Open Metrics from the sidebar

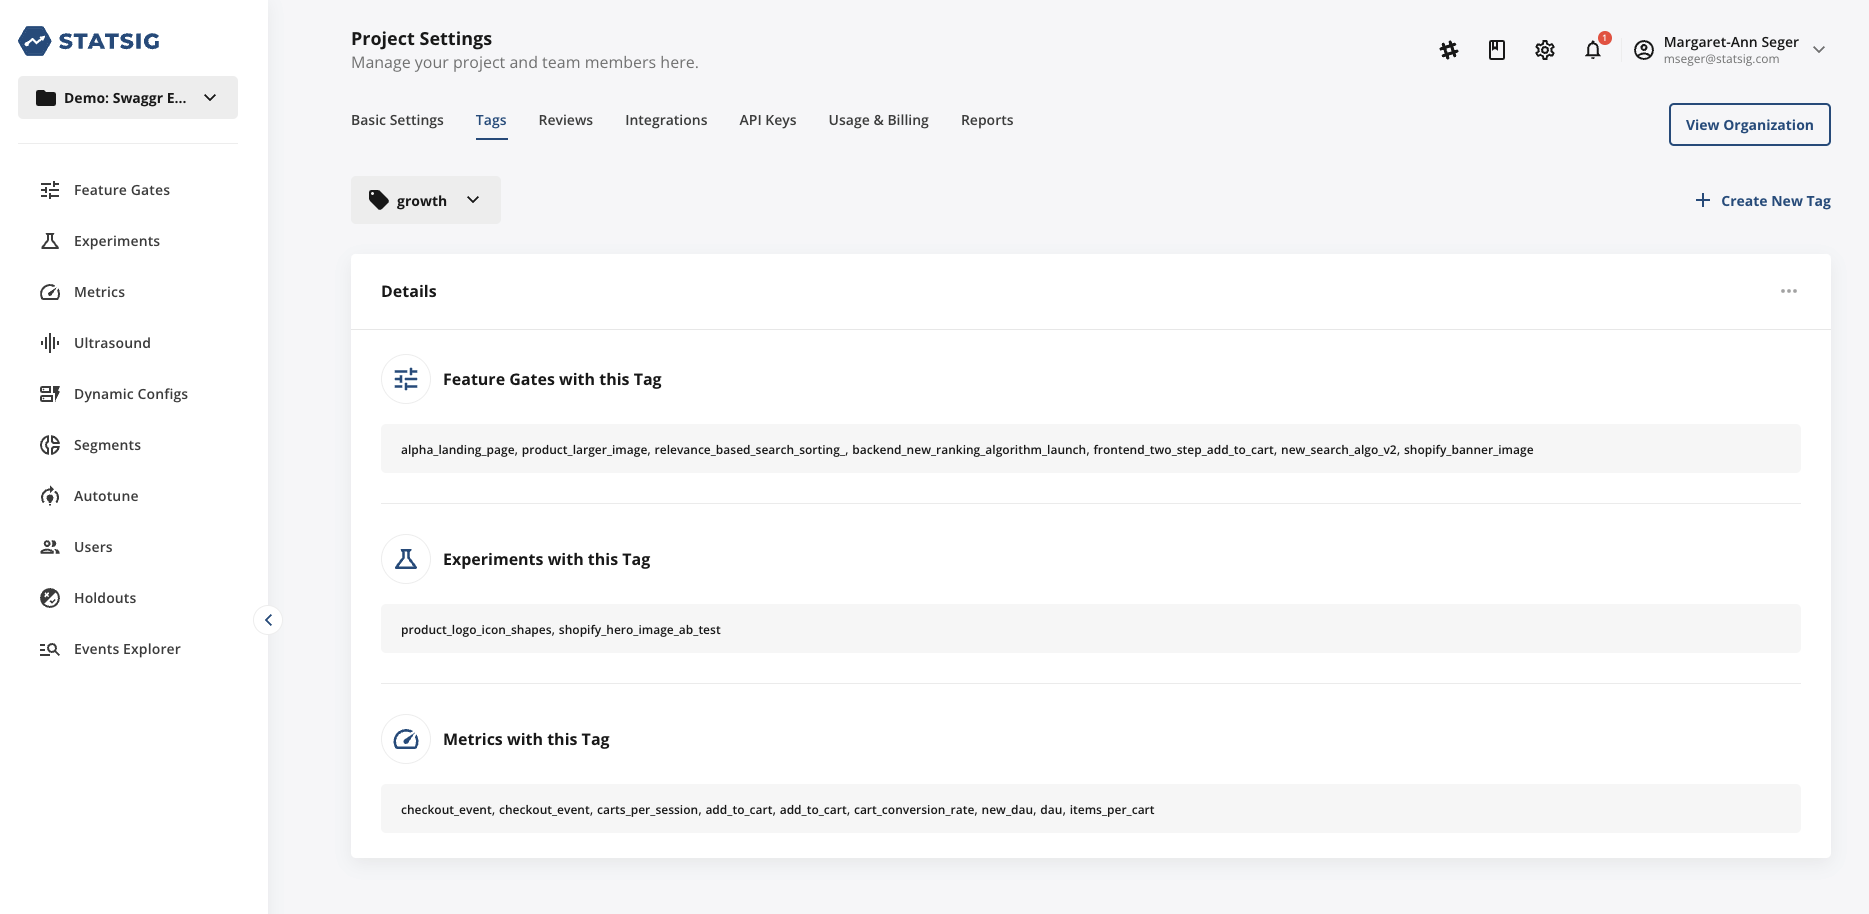point(51,292)
